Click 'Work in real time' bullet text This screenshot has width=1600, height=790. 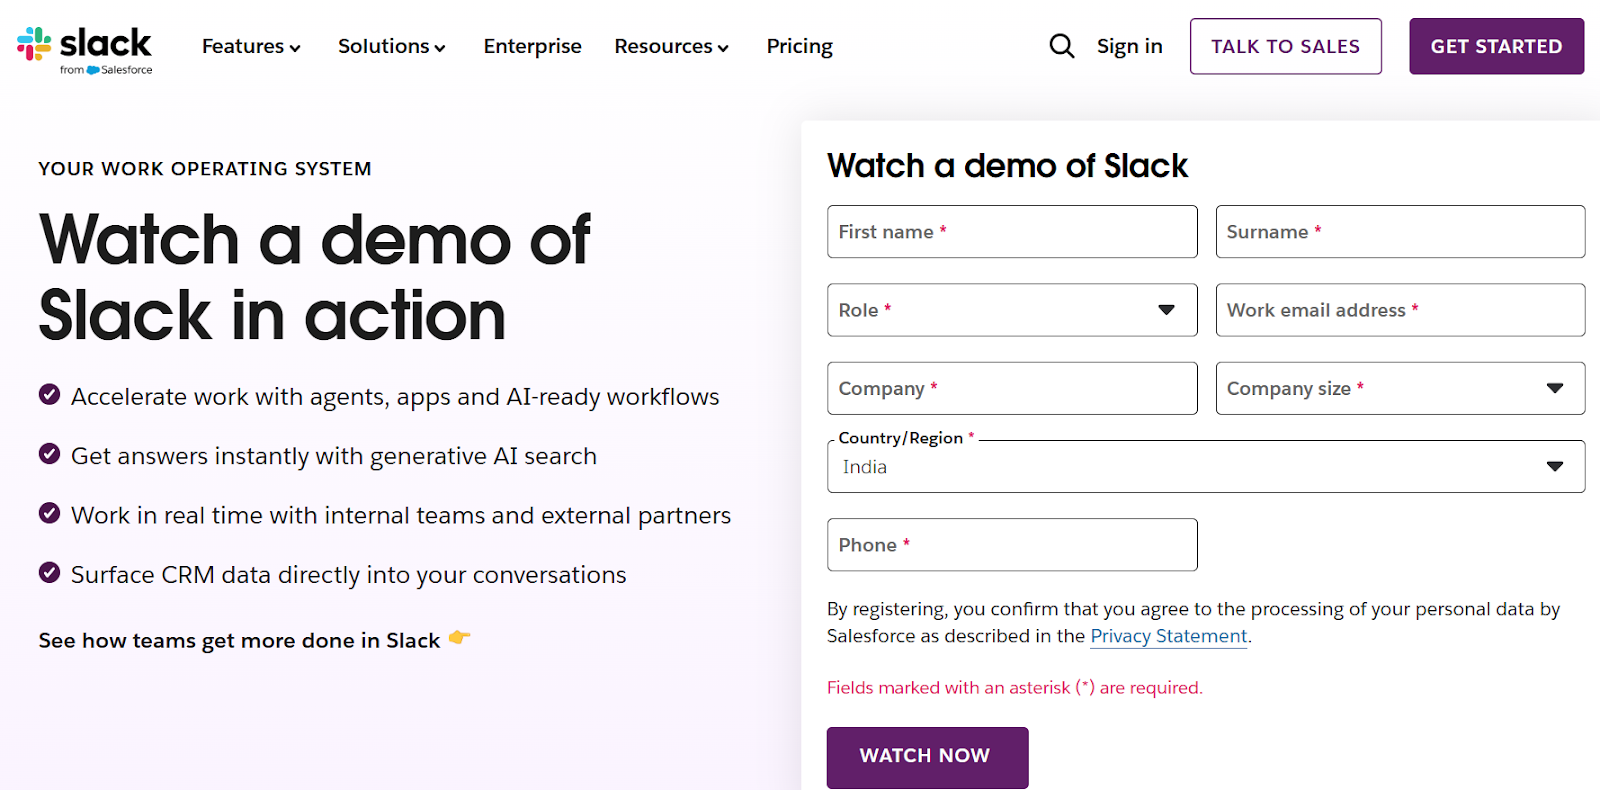pyautogui.click(x=401, y=515)
